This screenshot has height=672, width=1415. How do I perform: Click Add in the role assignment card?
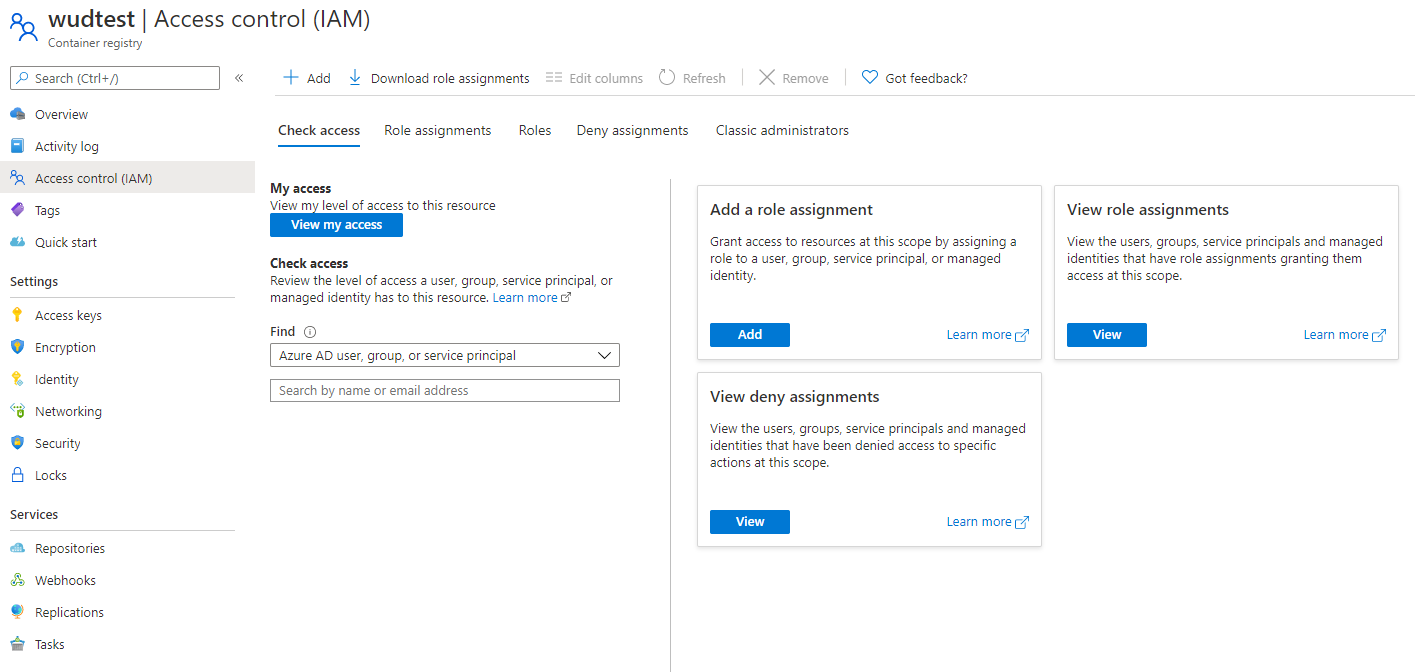pyautogui.click(x=750, y=335)
